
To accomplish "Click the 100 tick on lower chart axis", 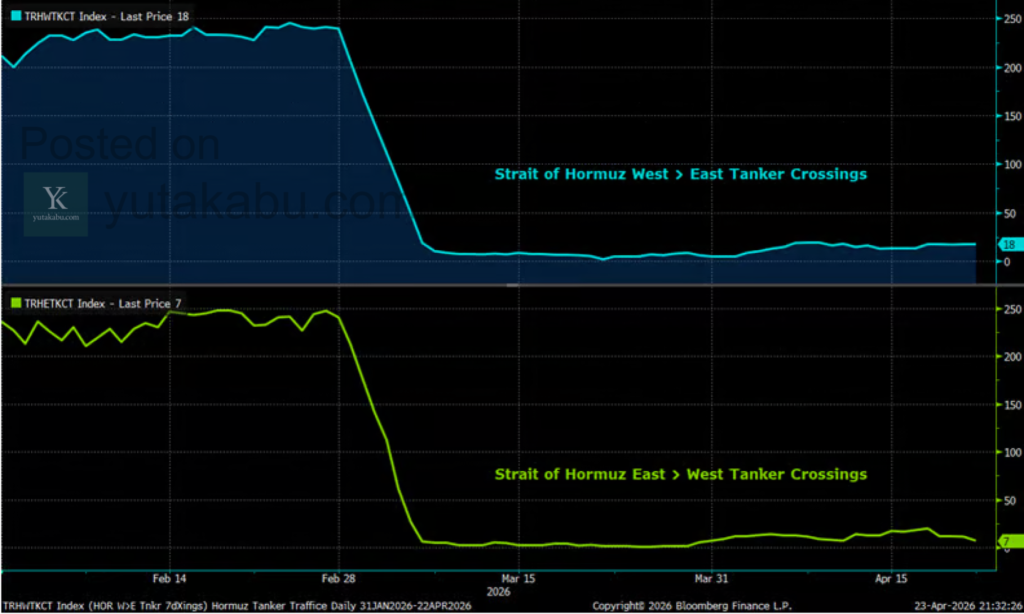I will click(1010, 453).
